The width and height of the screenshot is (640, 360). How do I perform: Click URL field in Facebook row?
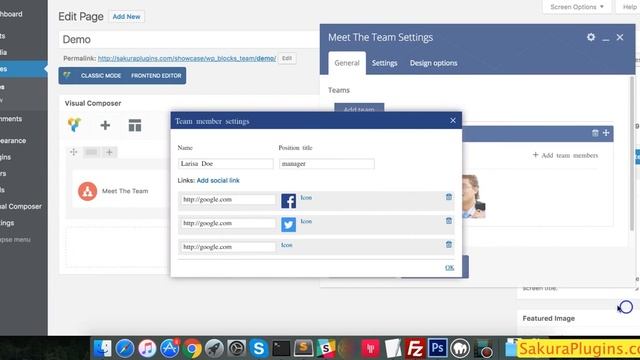coord(228,200)
